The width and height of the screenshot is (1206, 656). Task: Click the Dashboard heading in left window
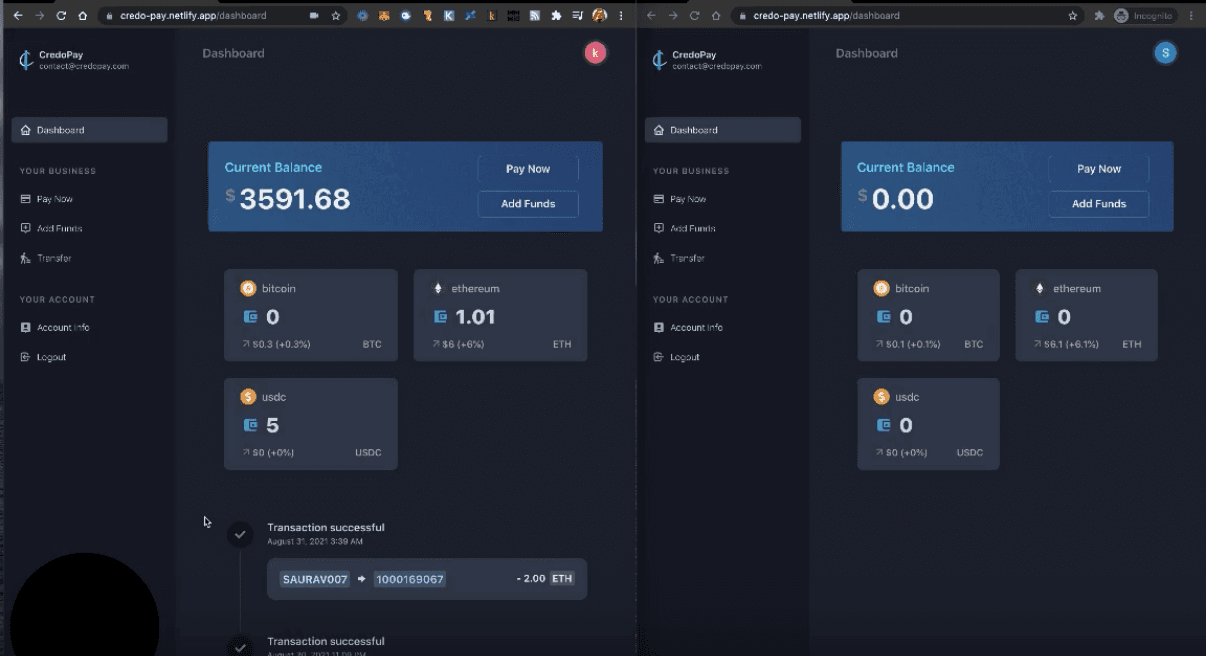(233, 53)
